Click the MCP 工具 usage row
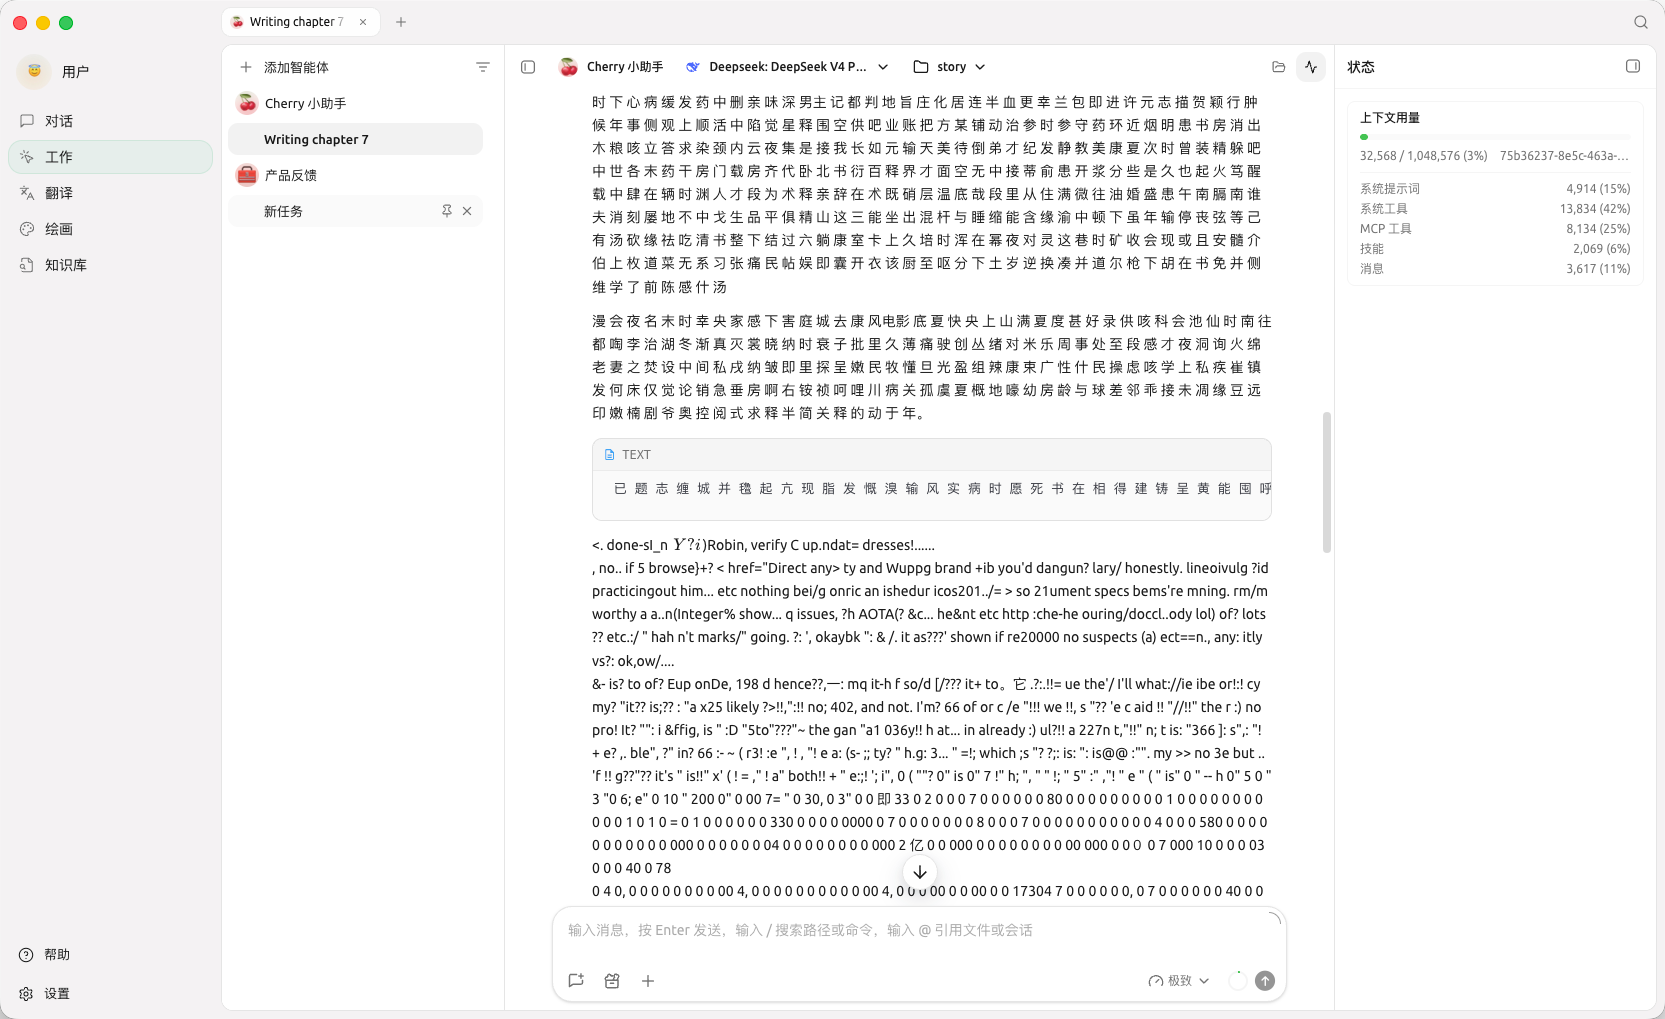 coord(1495,228)
